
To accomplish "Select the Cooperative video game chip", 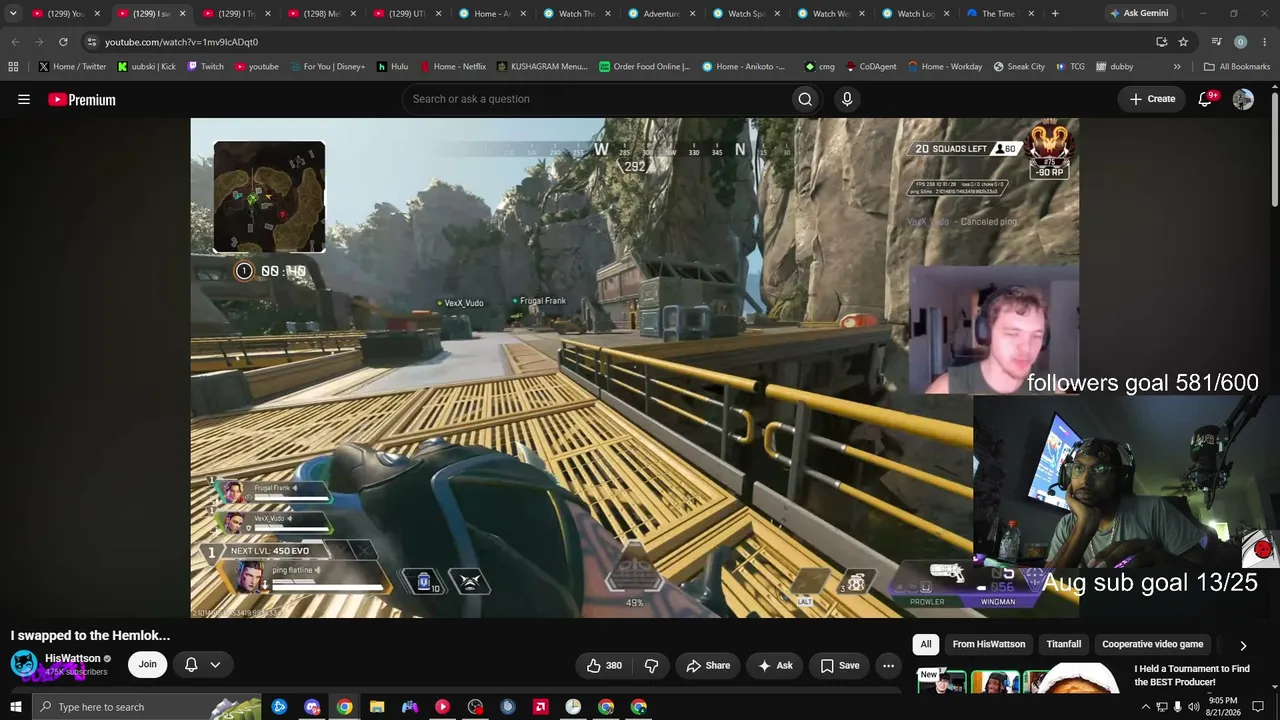I will pyautogui.click(x=1152, y=645).
